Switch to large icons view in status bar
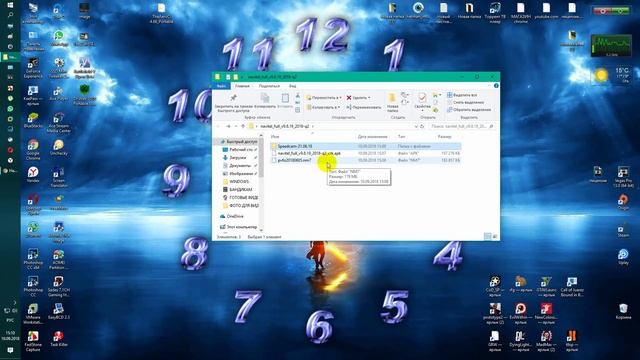This screenshot has width=640, height=360. pos(495,237)
